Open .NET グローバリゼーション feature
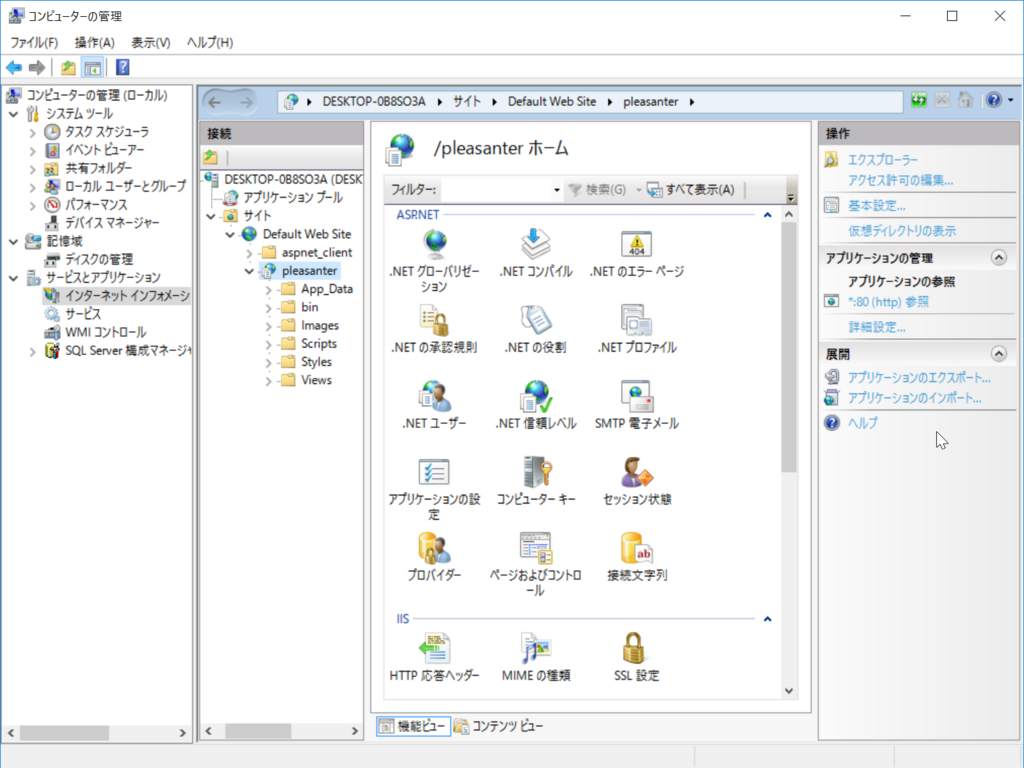This screenshot has width=1024, height=768. 434,261
